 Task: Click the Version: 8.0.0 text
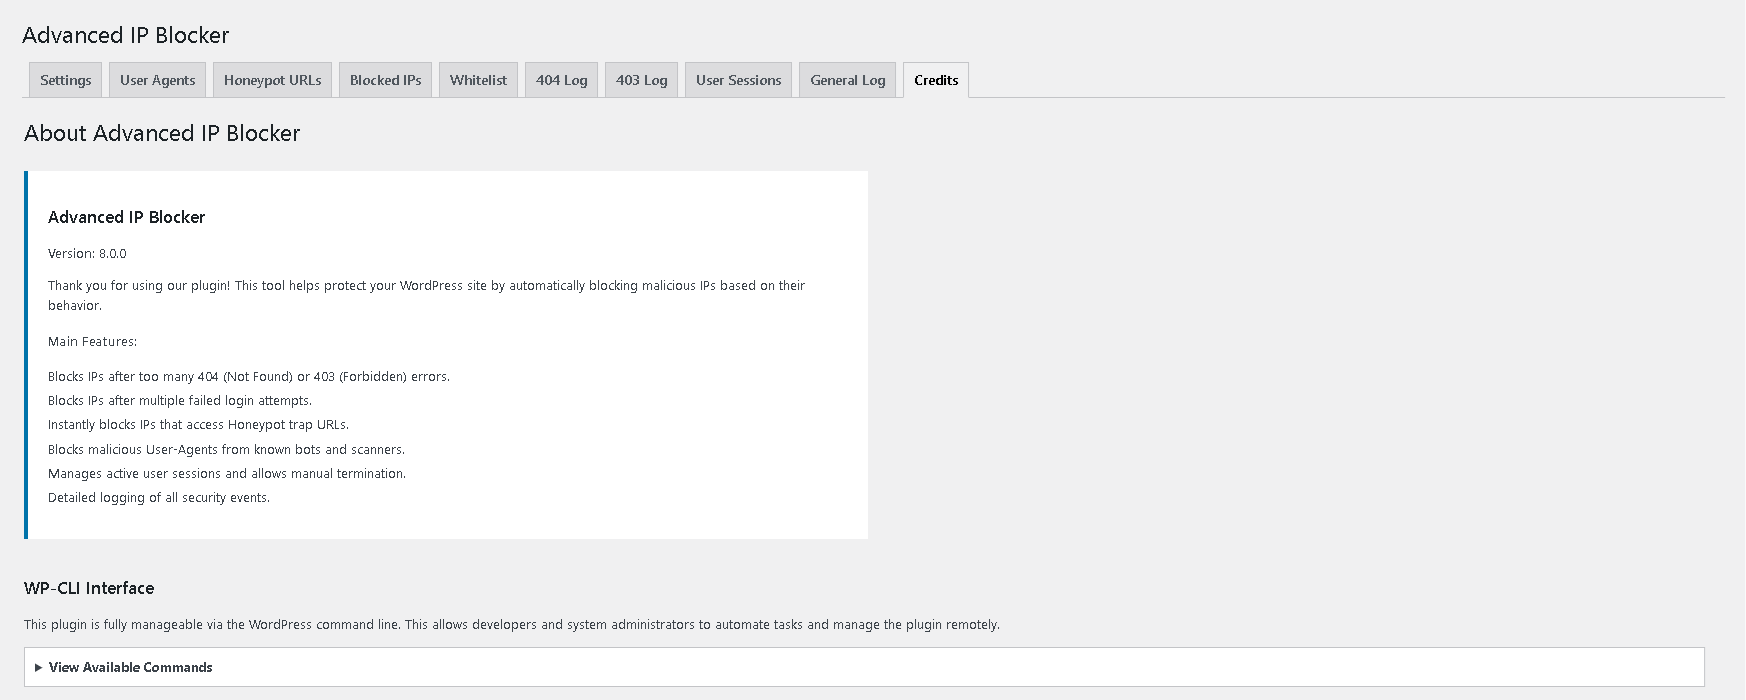[87, 254]
